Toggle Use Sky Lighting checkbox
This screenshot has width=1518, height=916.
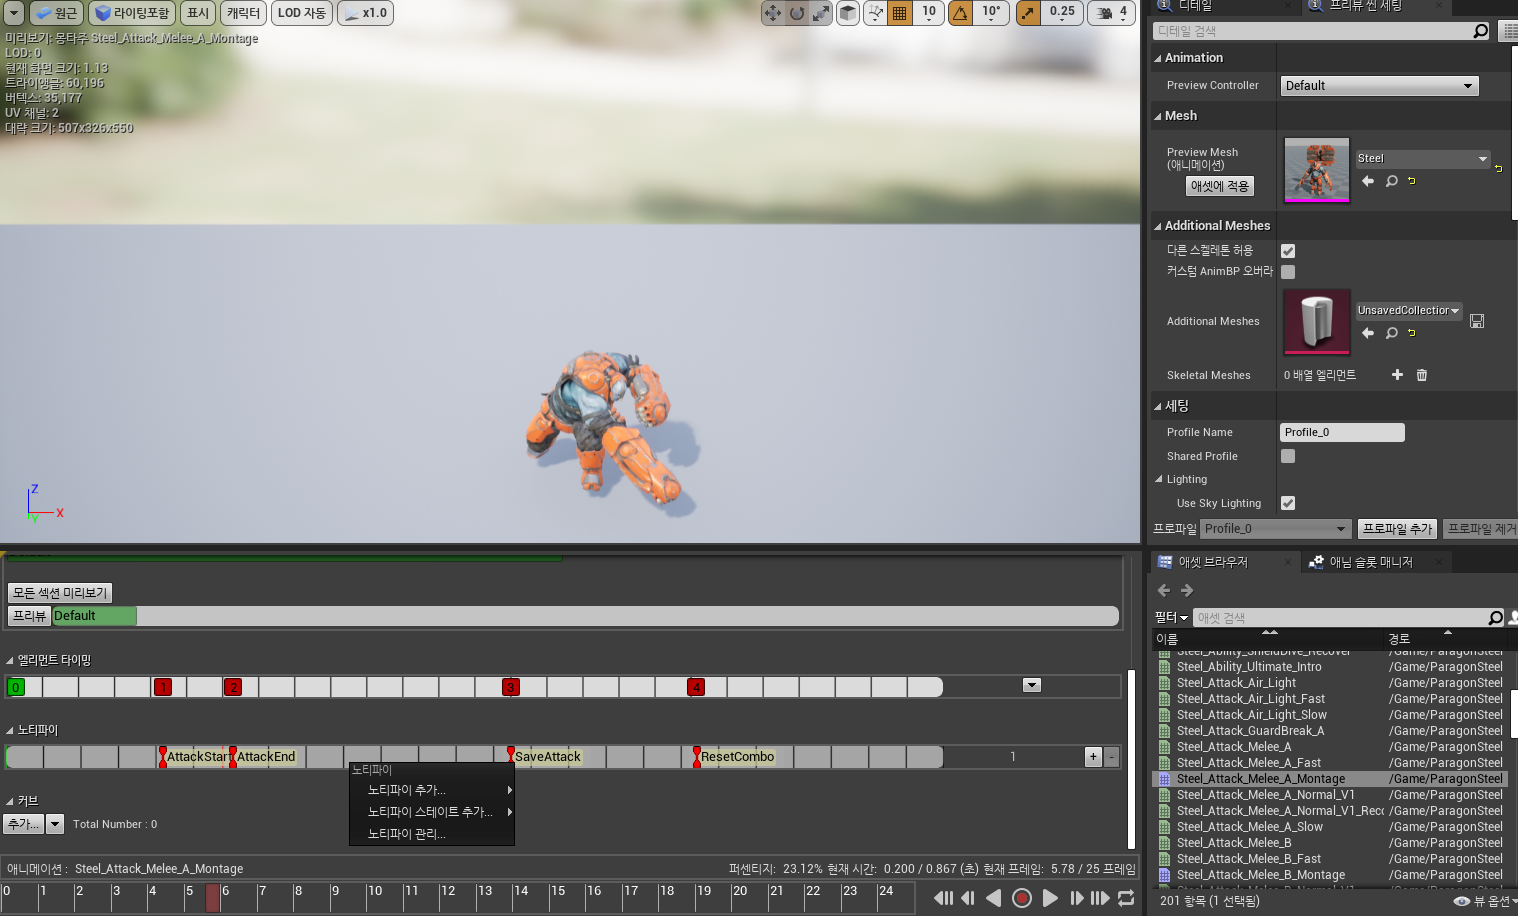click(x=1288, y=503)
